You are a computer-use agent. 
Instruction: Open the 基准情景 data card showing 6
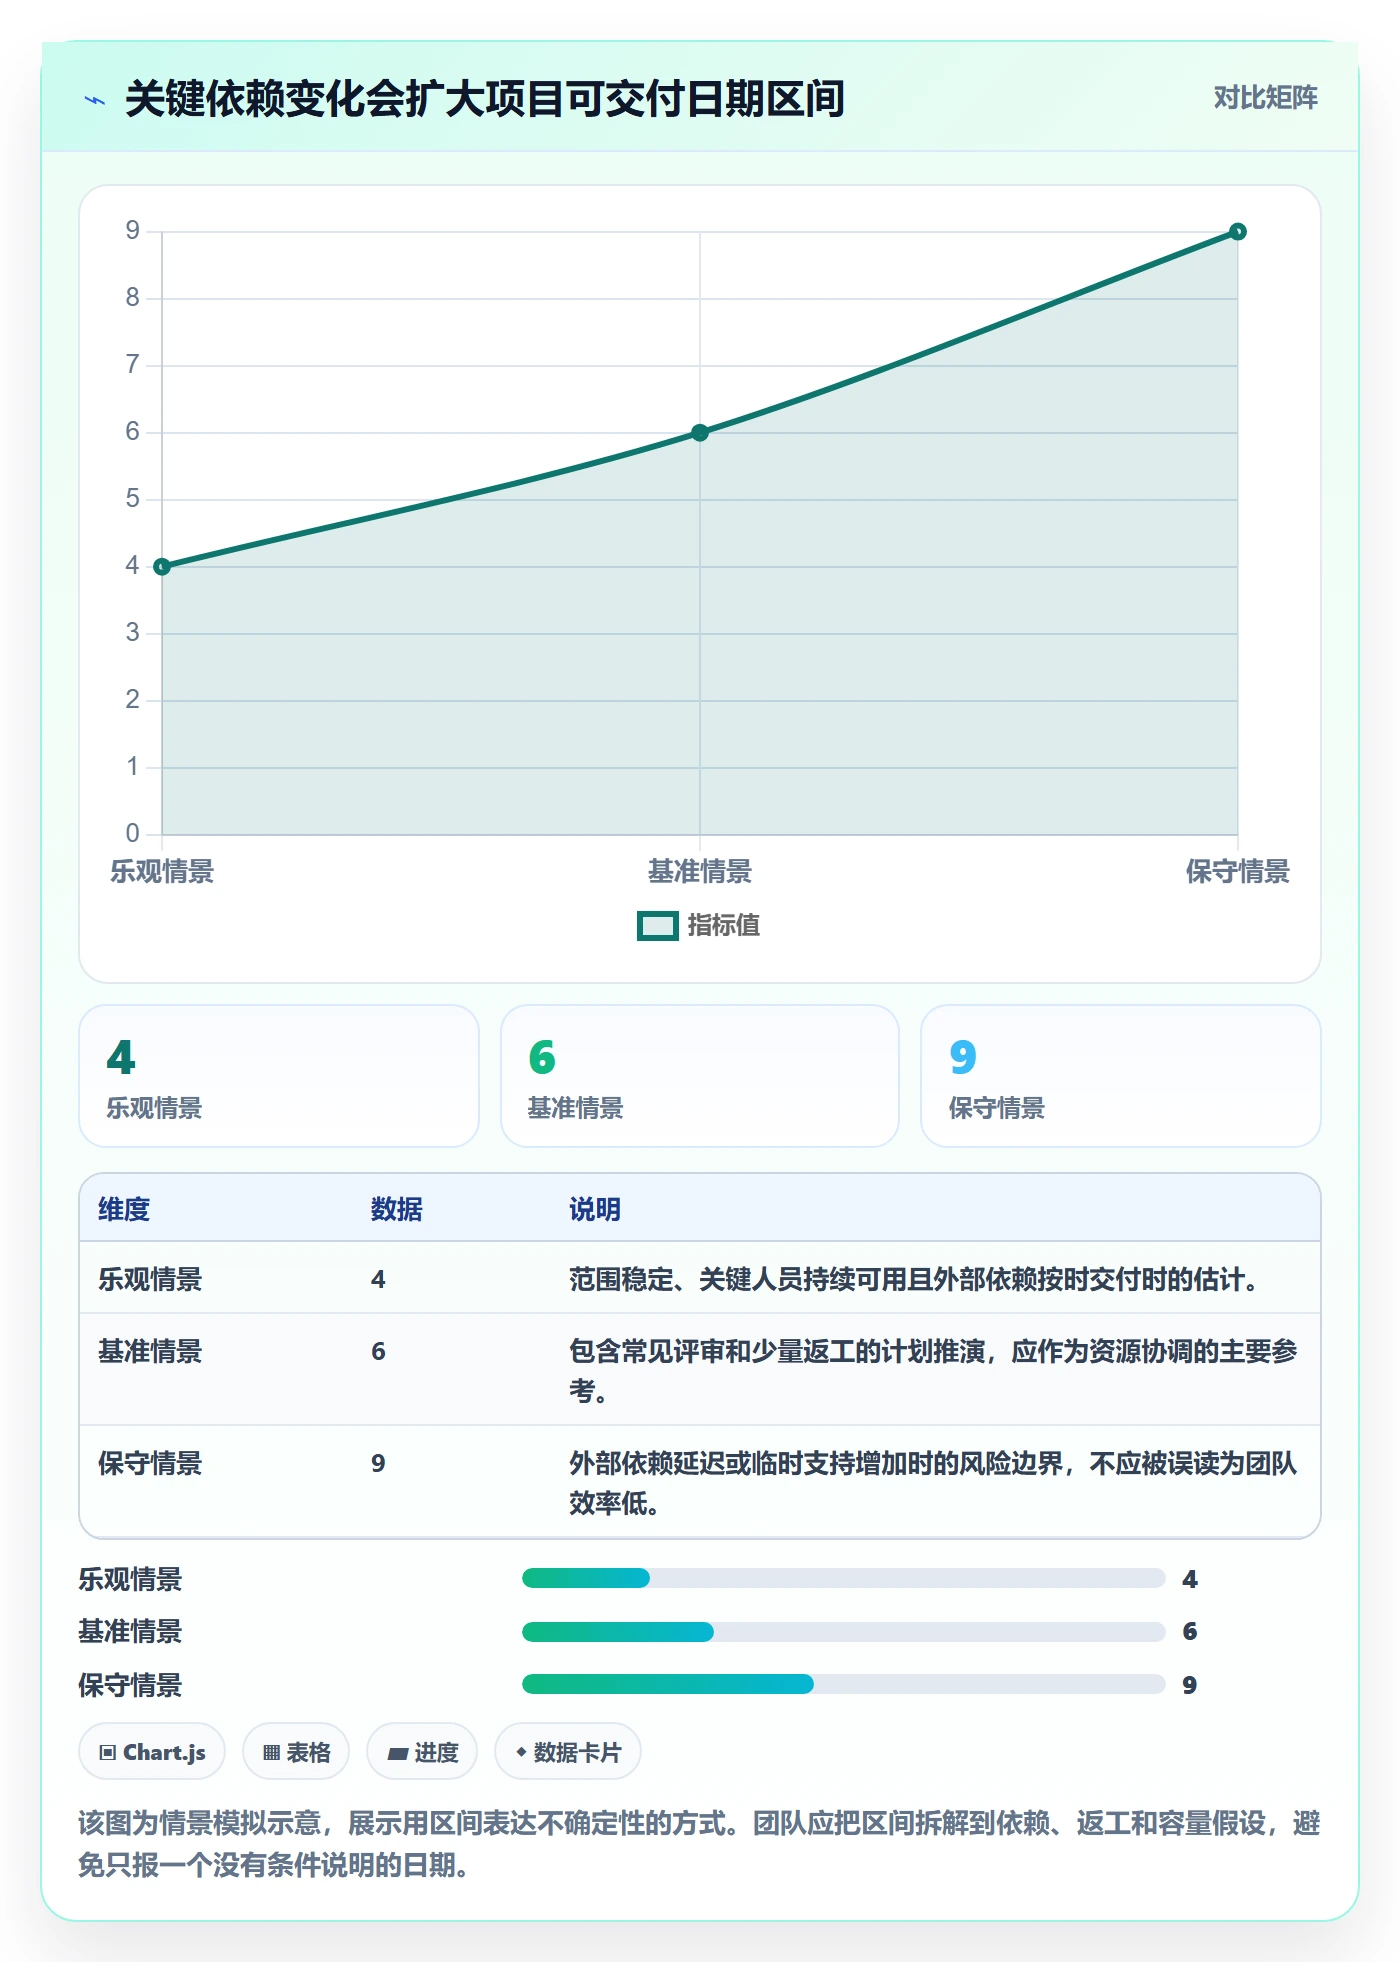(x=700, y=1076)
